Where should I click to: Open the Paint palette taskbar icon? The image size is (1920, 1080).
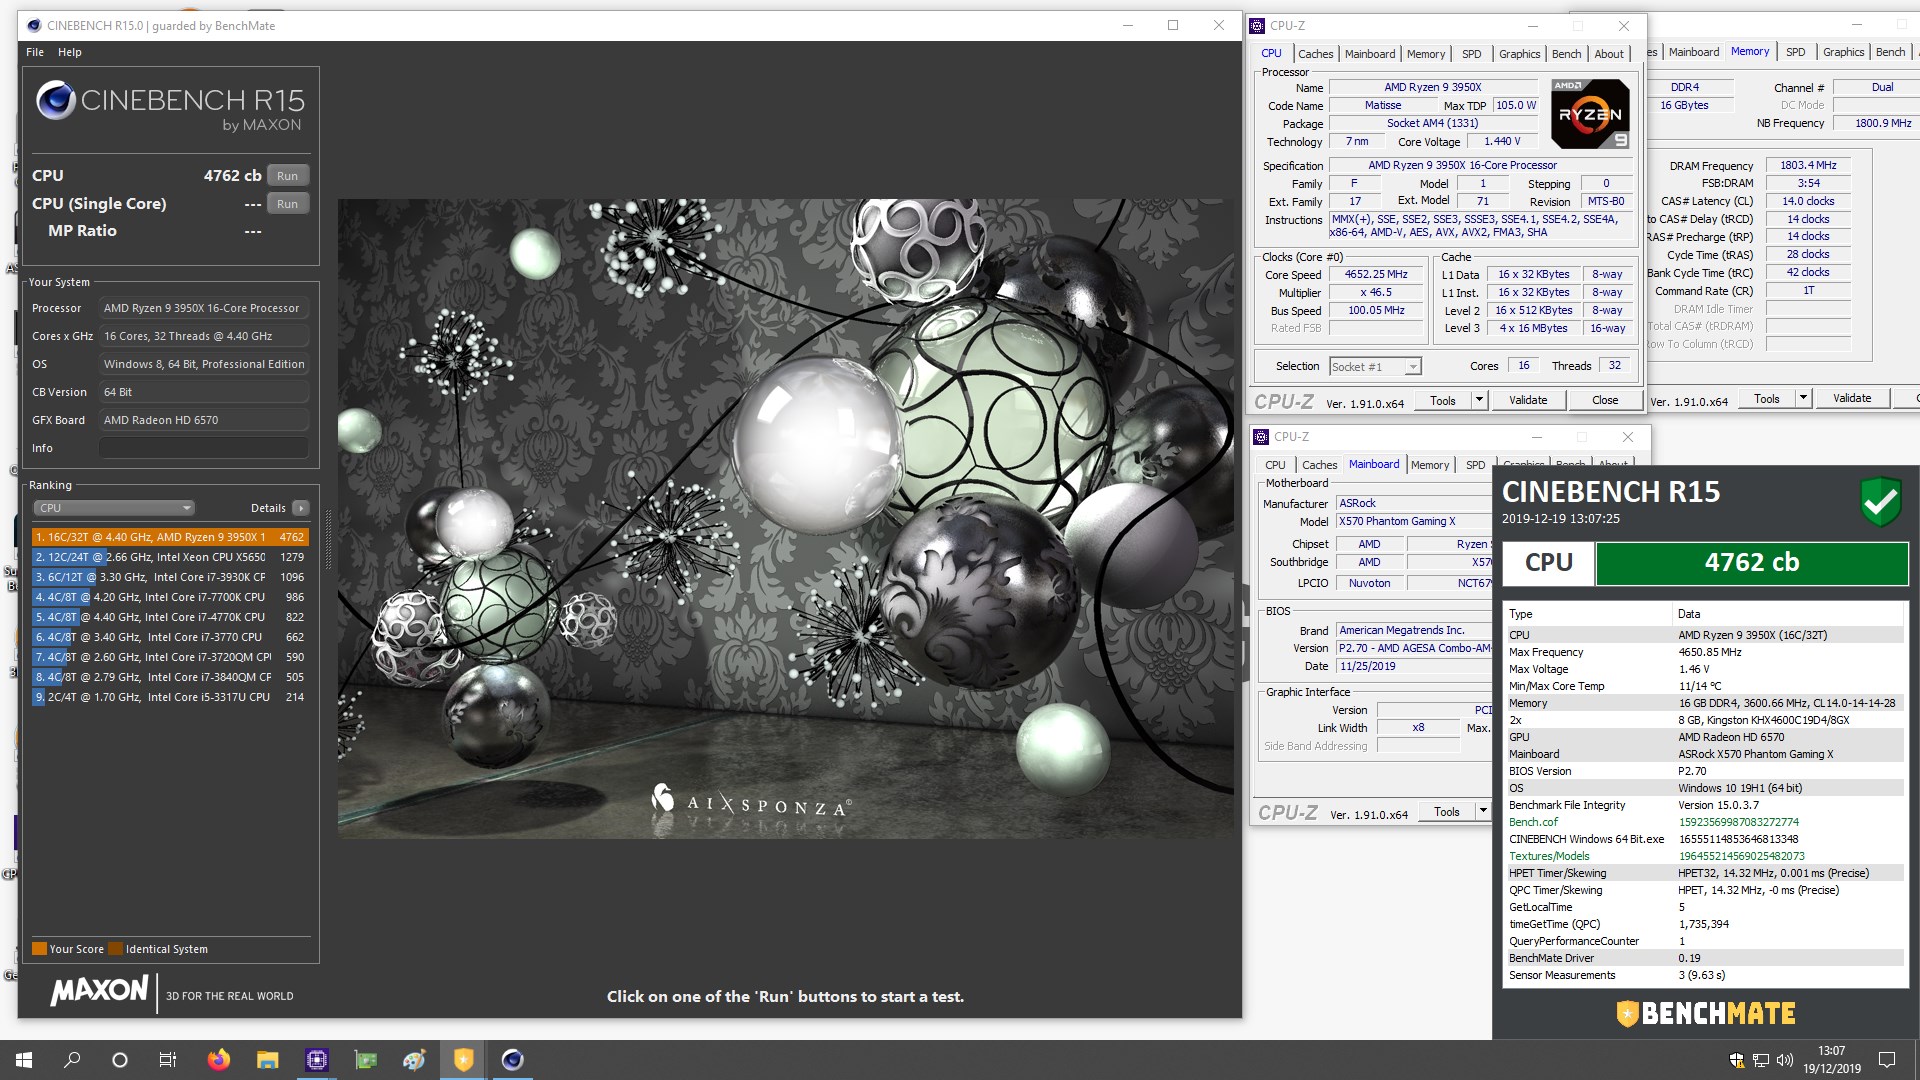coord(414,1060)
